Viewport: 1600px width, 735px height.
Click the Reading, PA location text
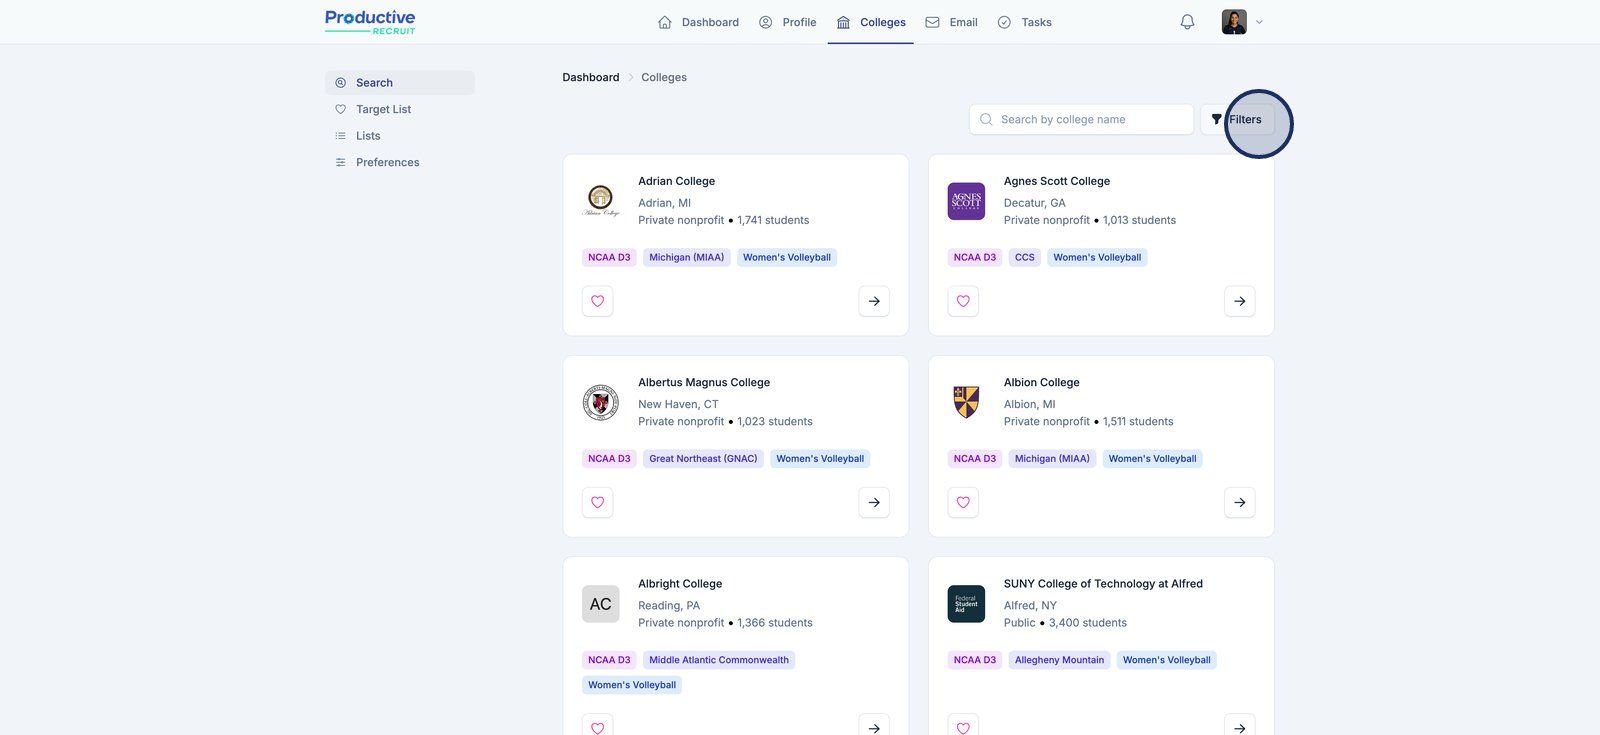tap(669, 606)
